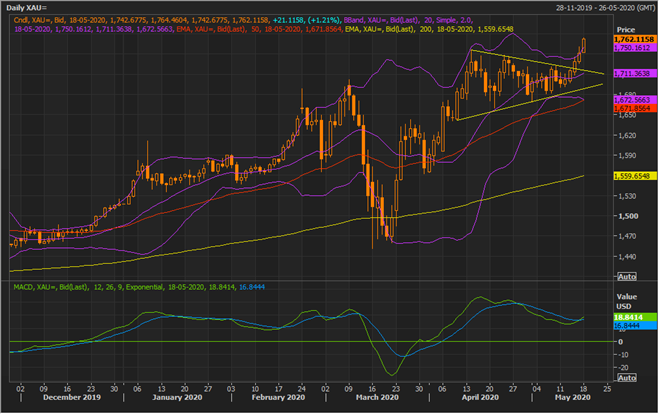Click the 1,530 price axis label

(x=627, y=196)
